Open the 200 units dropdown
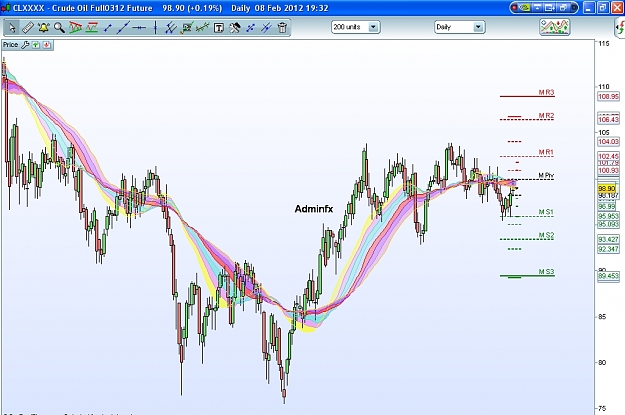This screenshot has height=415, width=625. pos(355,27)
